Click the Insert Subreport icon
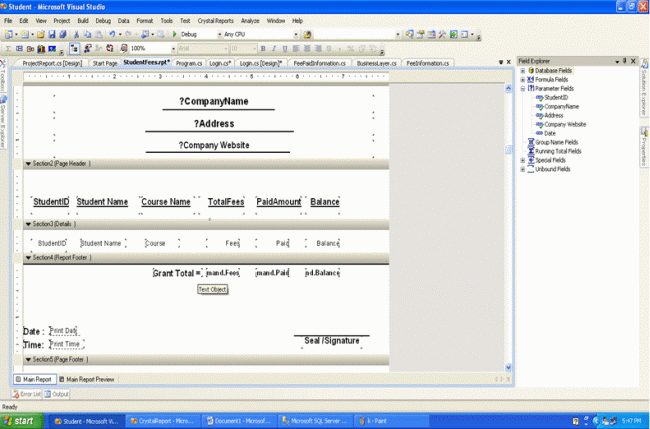650x429 pixels. (x=30, y=48)
